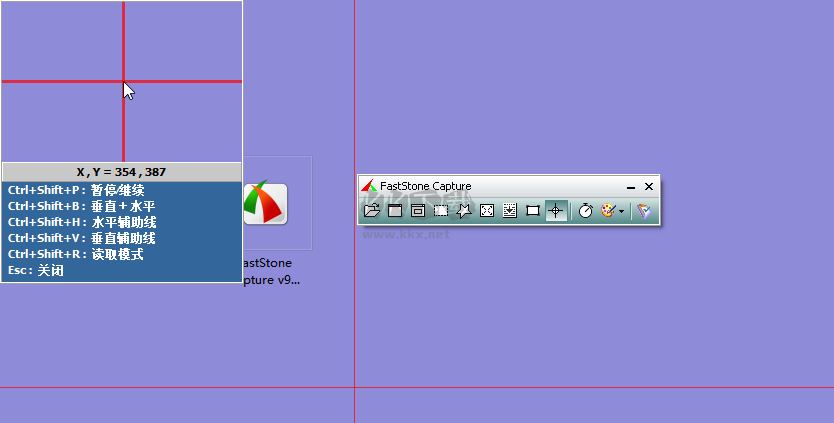Expand the Output dropdown arrow beside palette
The width and height of the screenshot is (834, 423).
621,212
